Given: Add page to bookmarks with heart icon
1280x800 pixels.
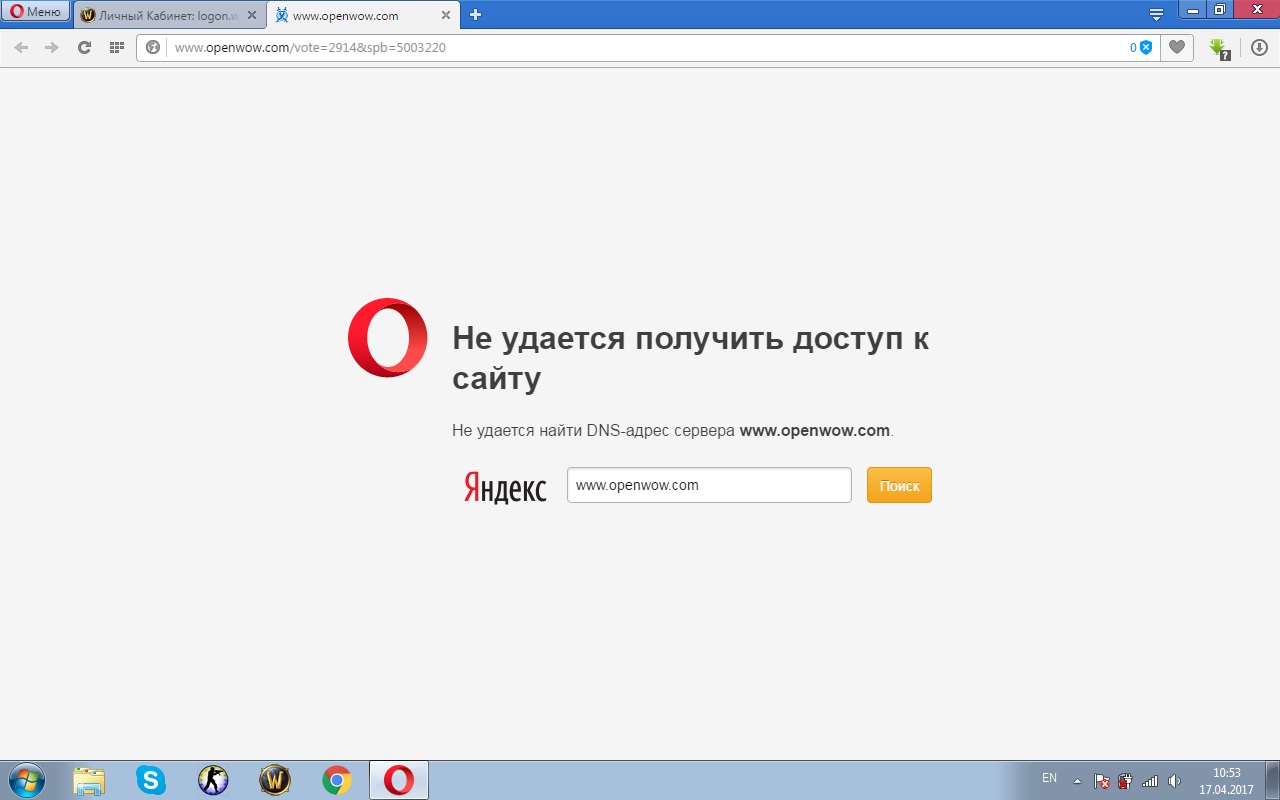Looking at the screenshot, I should click(1177, 47).
